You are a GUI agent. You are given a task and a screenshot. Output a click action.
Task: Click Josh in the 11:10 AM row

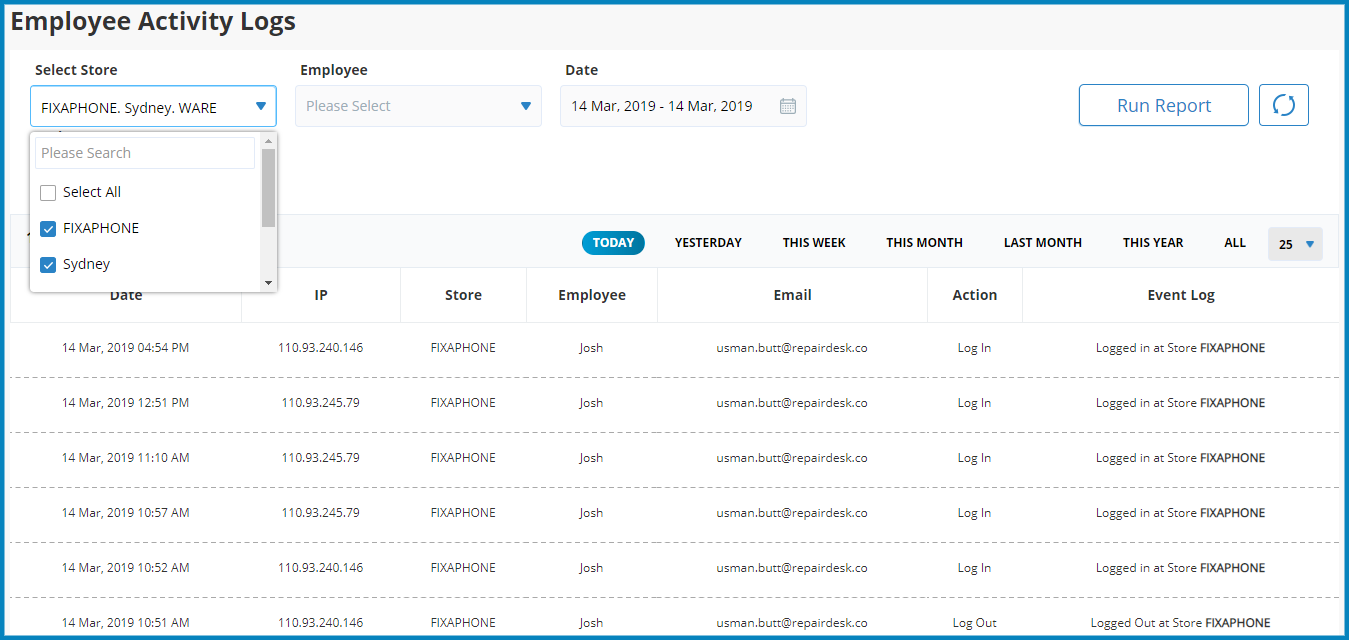tap(591, 458)
